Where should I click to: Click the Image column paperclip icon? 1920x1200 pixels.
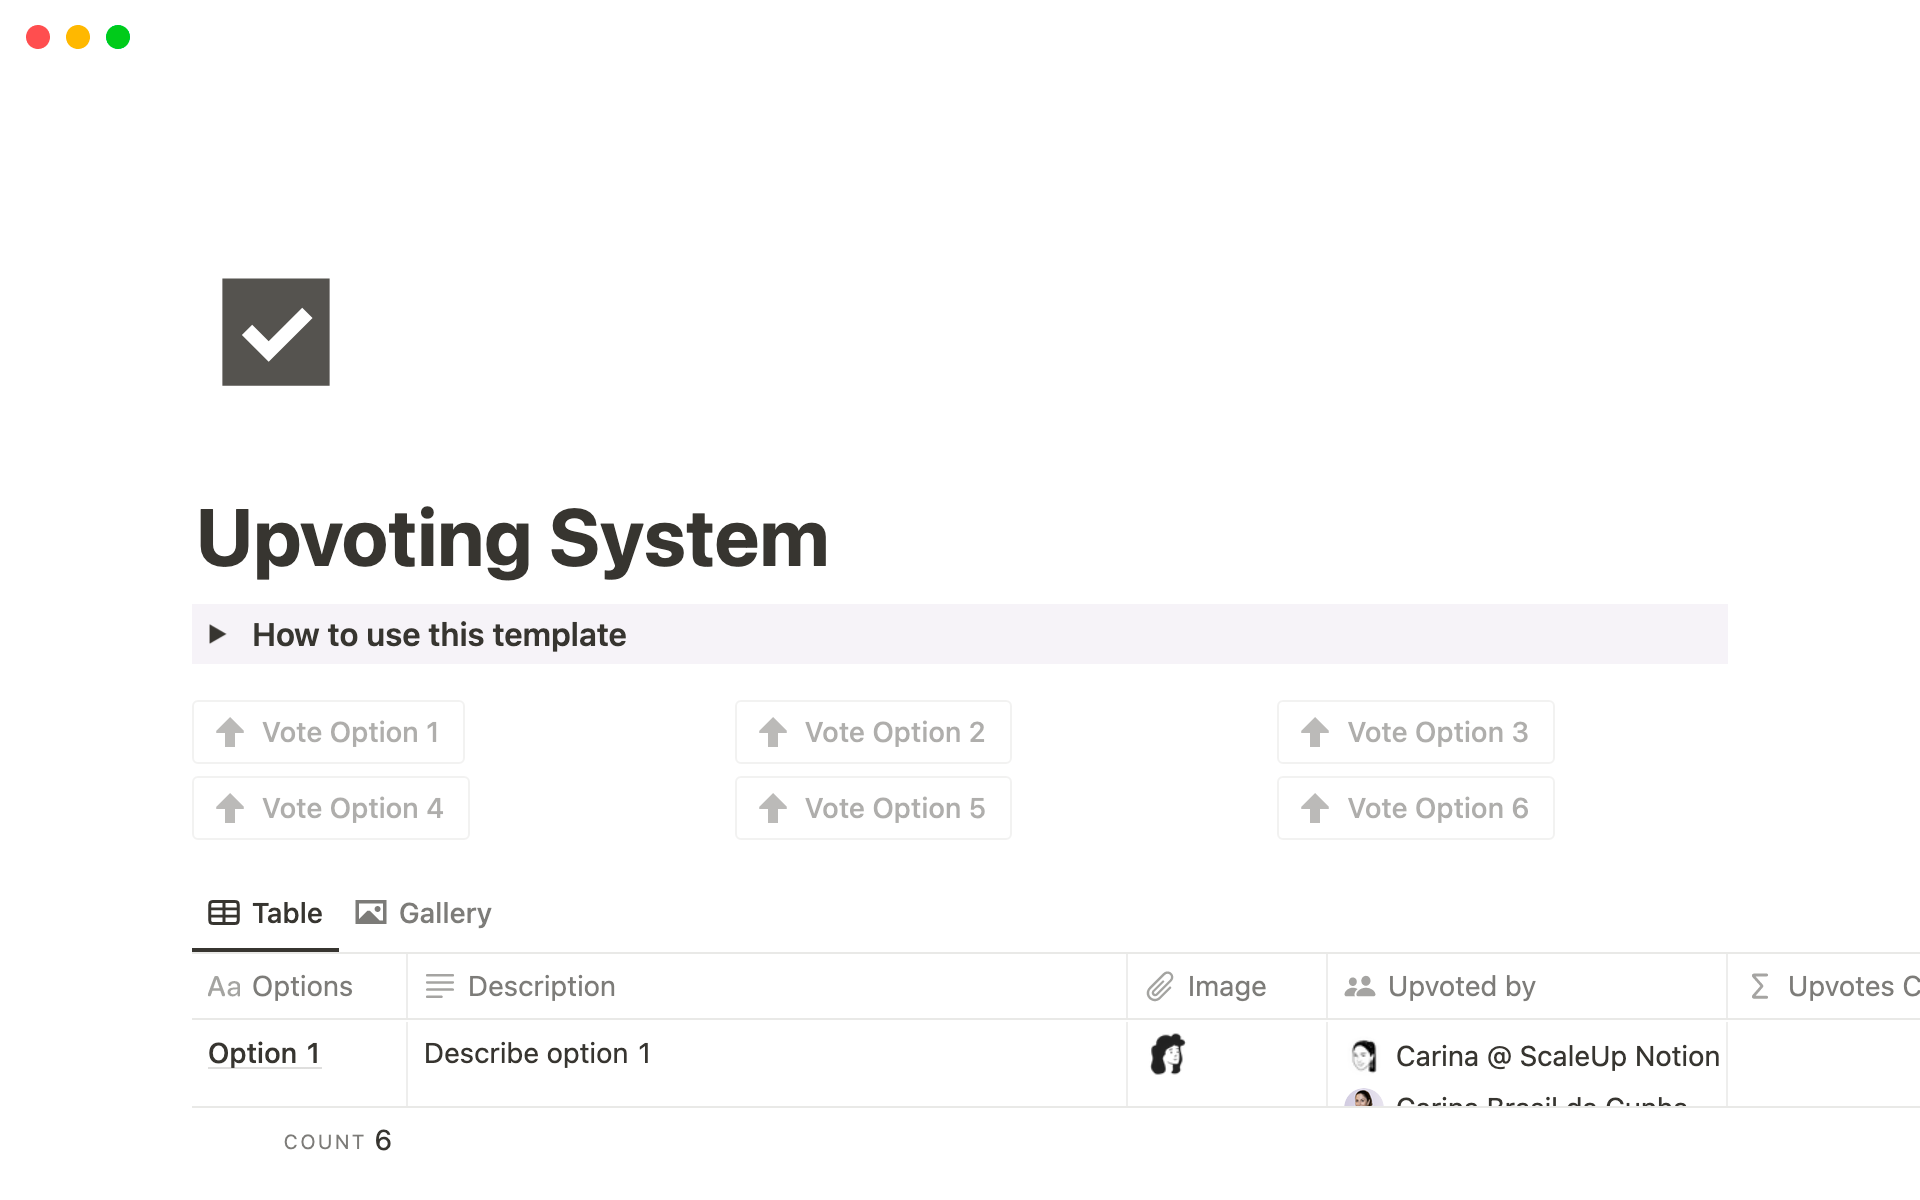1159,986
